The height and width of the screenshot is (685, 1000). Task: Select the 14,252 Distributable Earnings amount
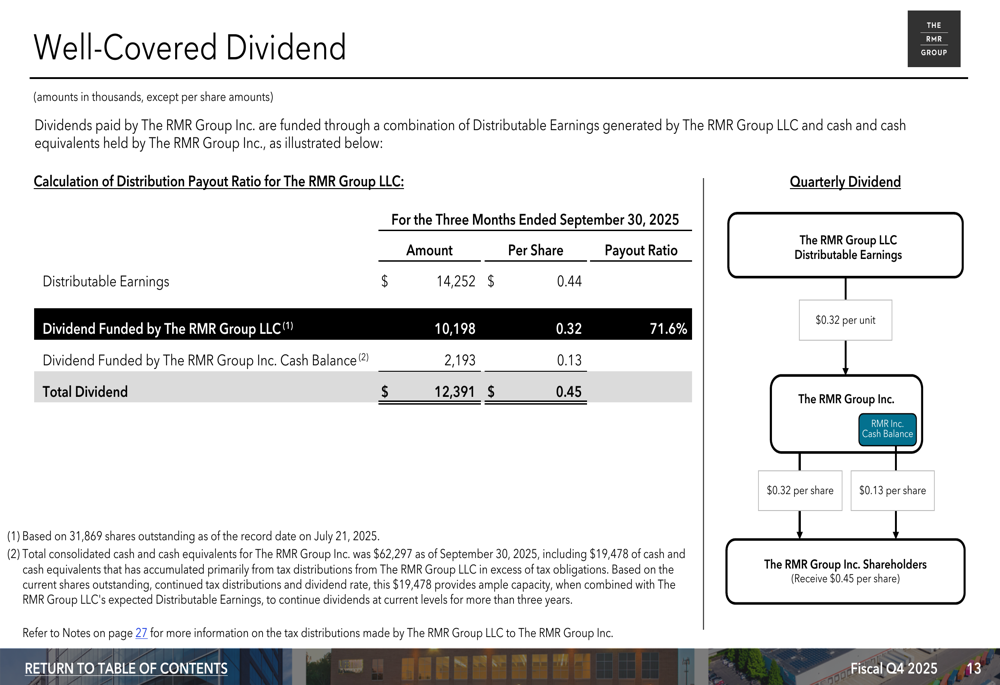click(x=455, y=282)
